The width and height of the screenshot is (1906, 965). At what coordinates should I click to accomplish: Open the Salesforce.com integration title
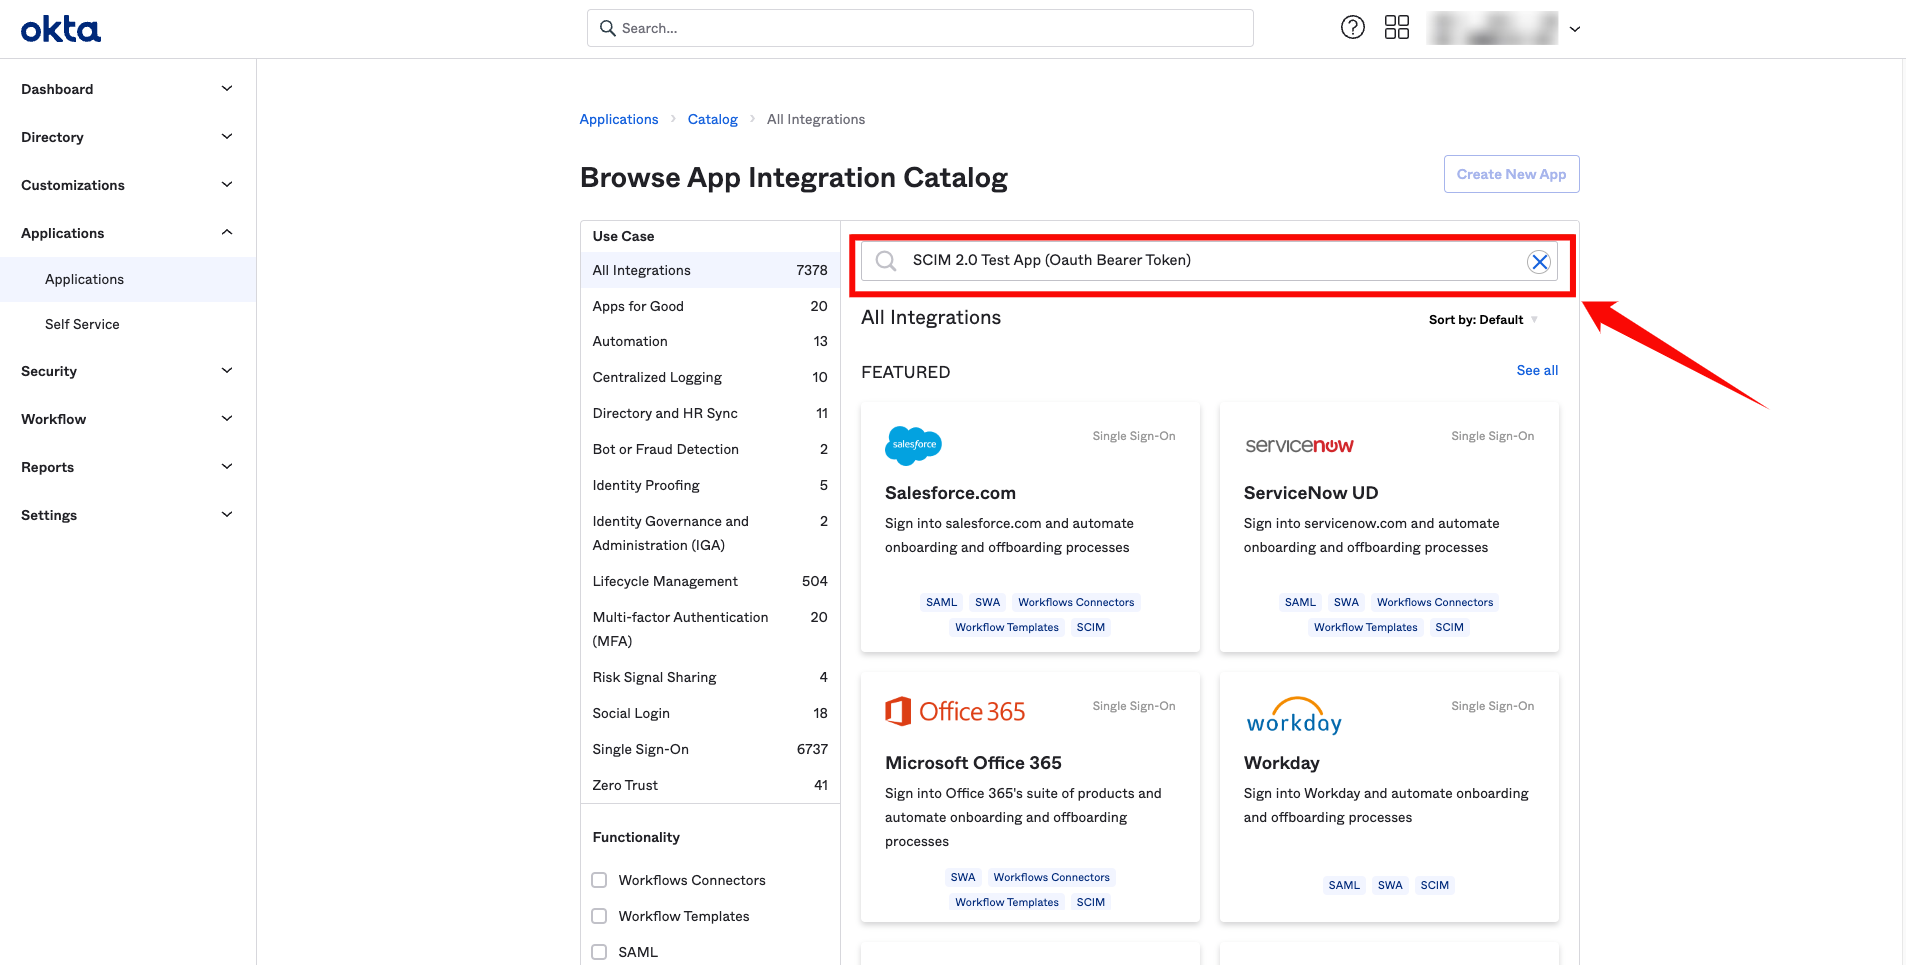click(950, 493)
